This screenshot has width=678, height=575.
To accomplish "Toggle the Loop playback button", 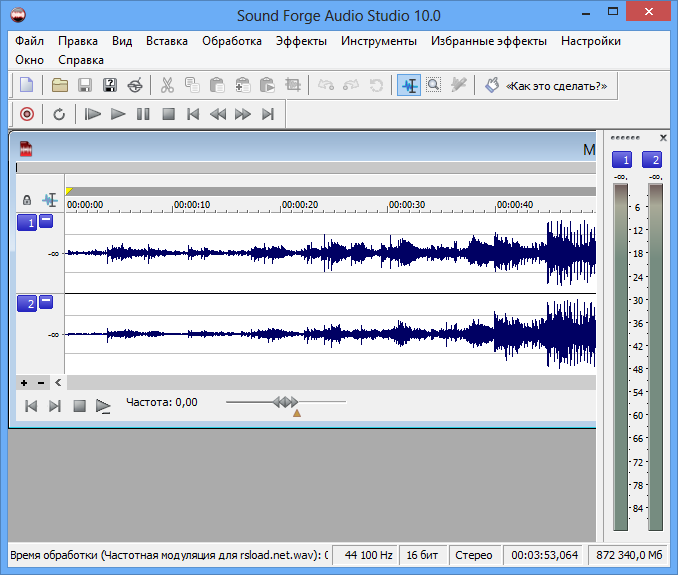I will pos(59,114).
